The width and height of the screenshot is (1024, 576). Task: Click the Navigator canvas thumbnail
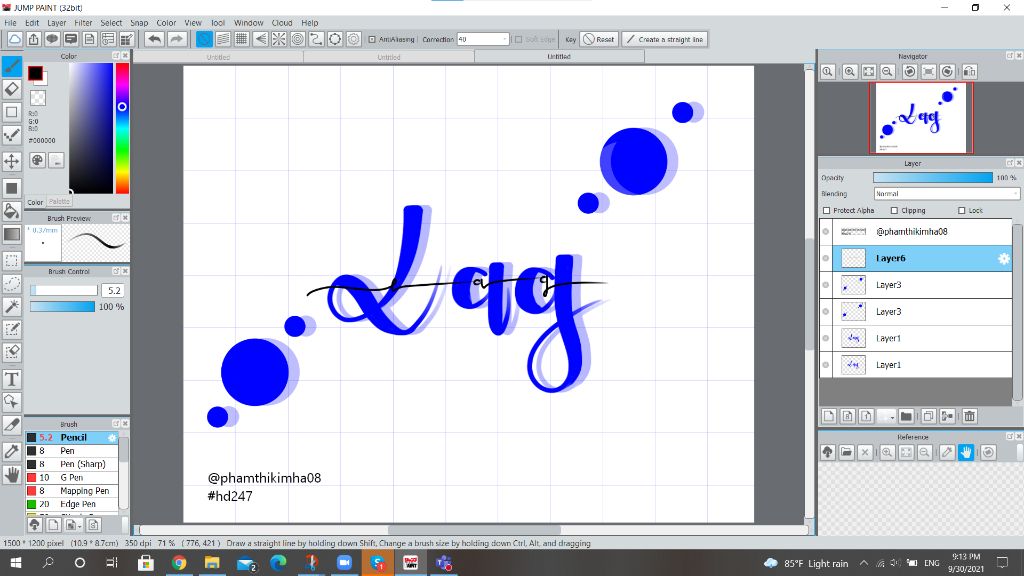(920, 118)
